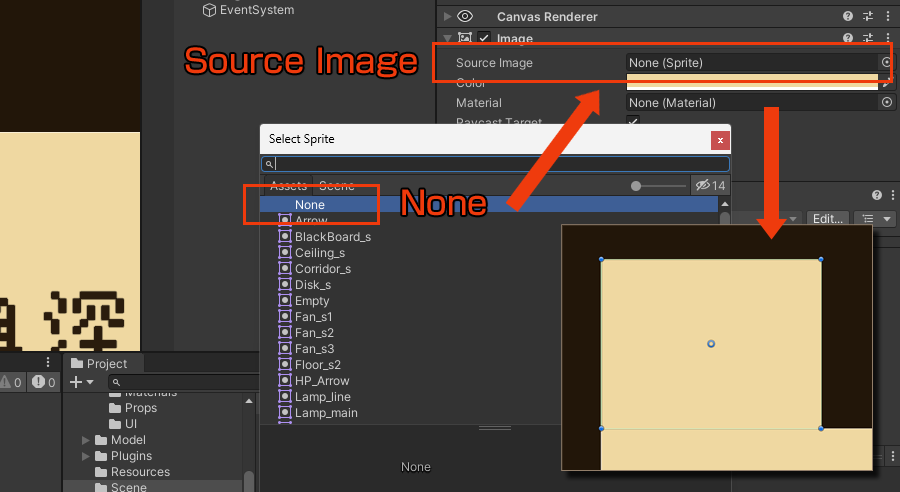
Task: Select BlackBoard_s sprite in the list
Action: tap(332, 237)
